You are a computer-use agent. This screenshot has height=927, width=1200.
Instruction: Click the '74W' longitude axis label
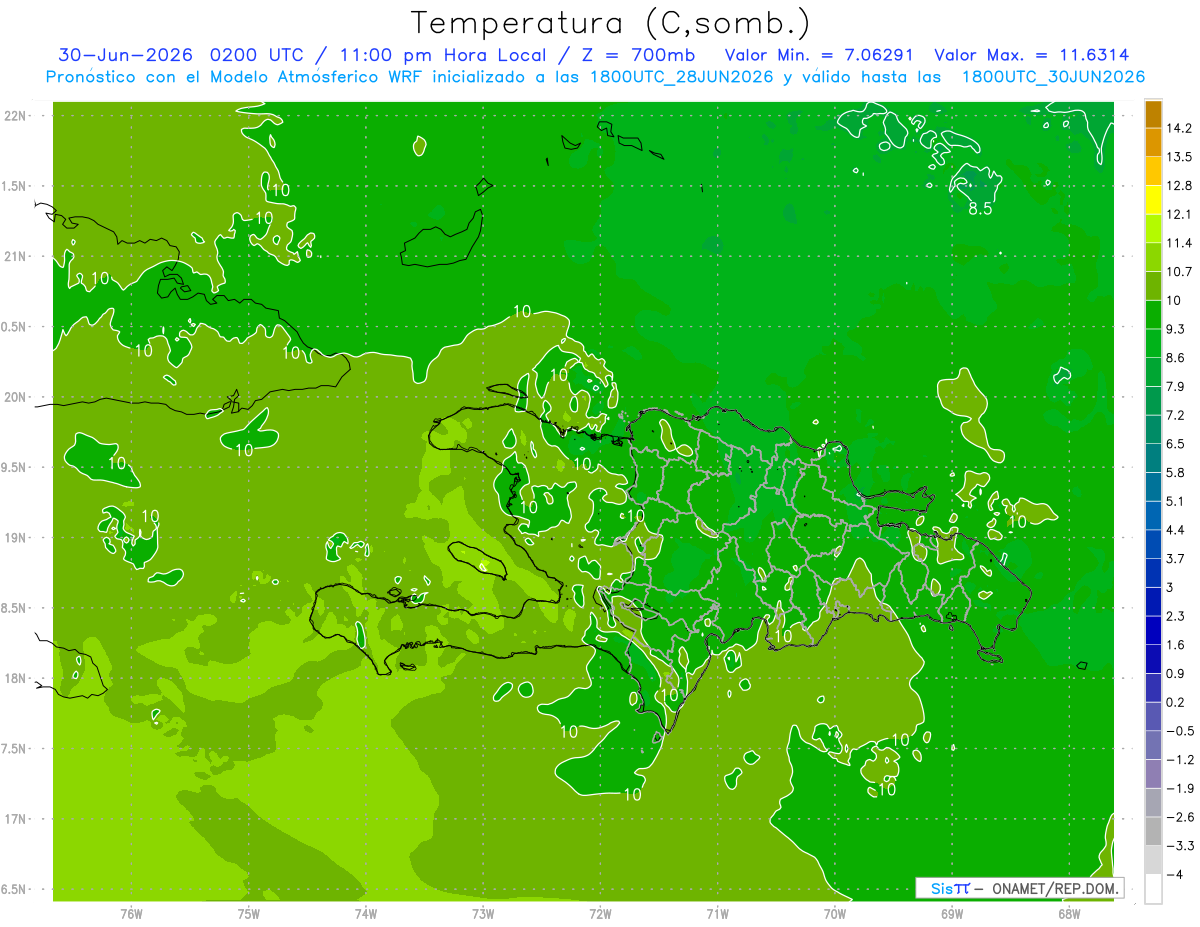pos(366,913)
